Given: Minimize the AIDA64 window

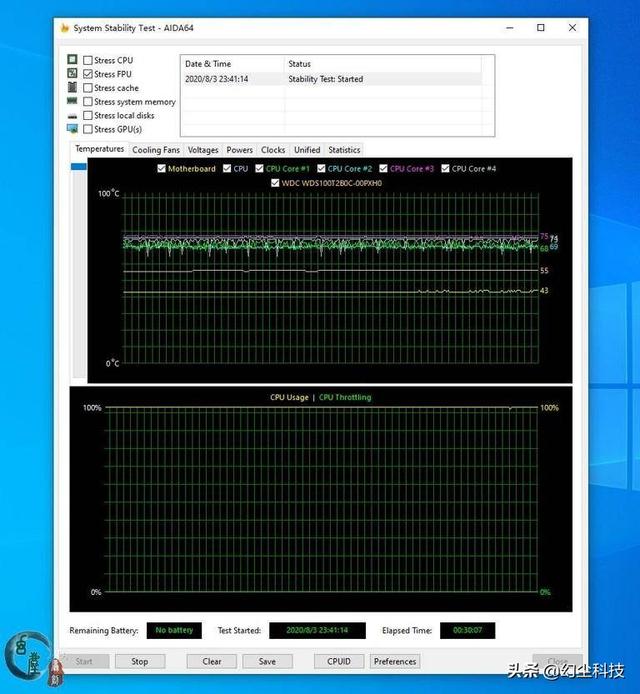Looking at the screenshot, I should click(510, 28).
